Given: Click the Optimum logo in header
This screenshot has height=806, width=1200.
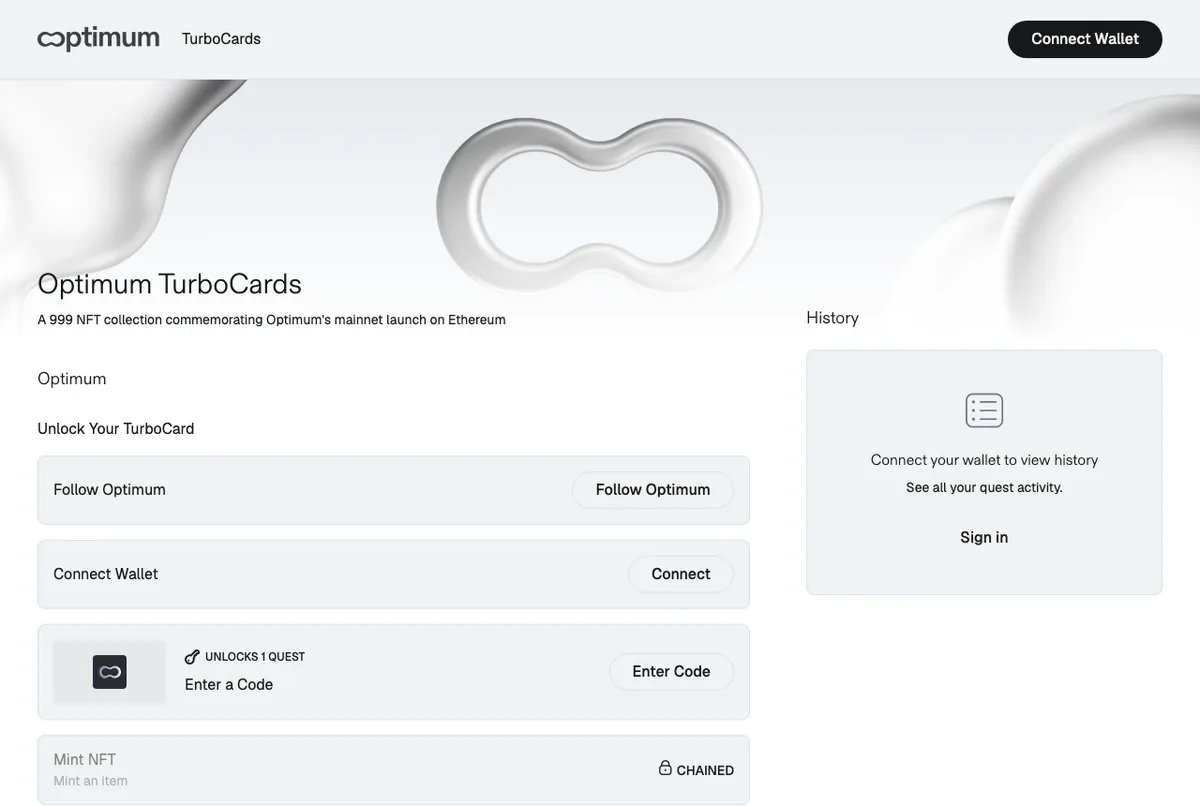Looking at the screenshot, I should coord(98,39).
